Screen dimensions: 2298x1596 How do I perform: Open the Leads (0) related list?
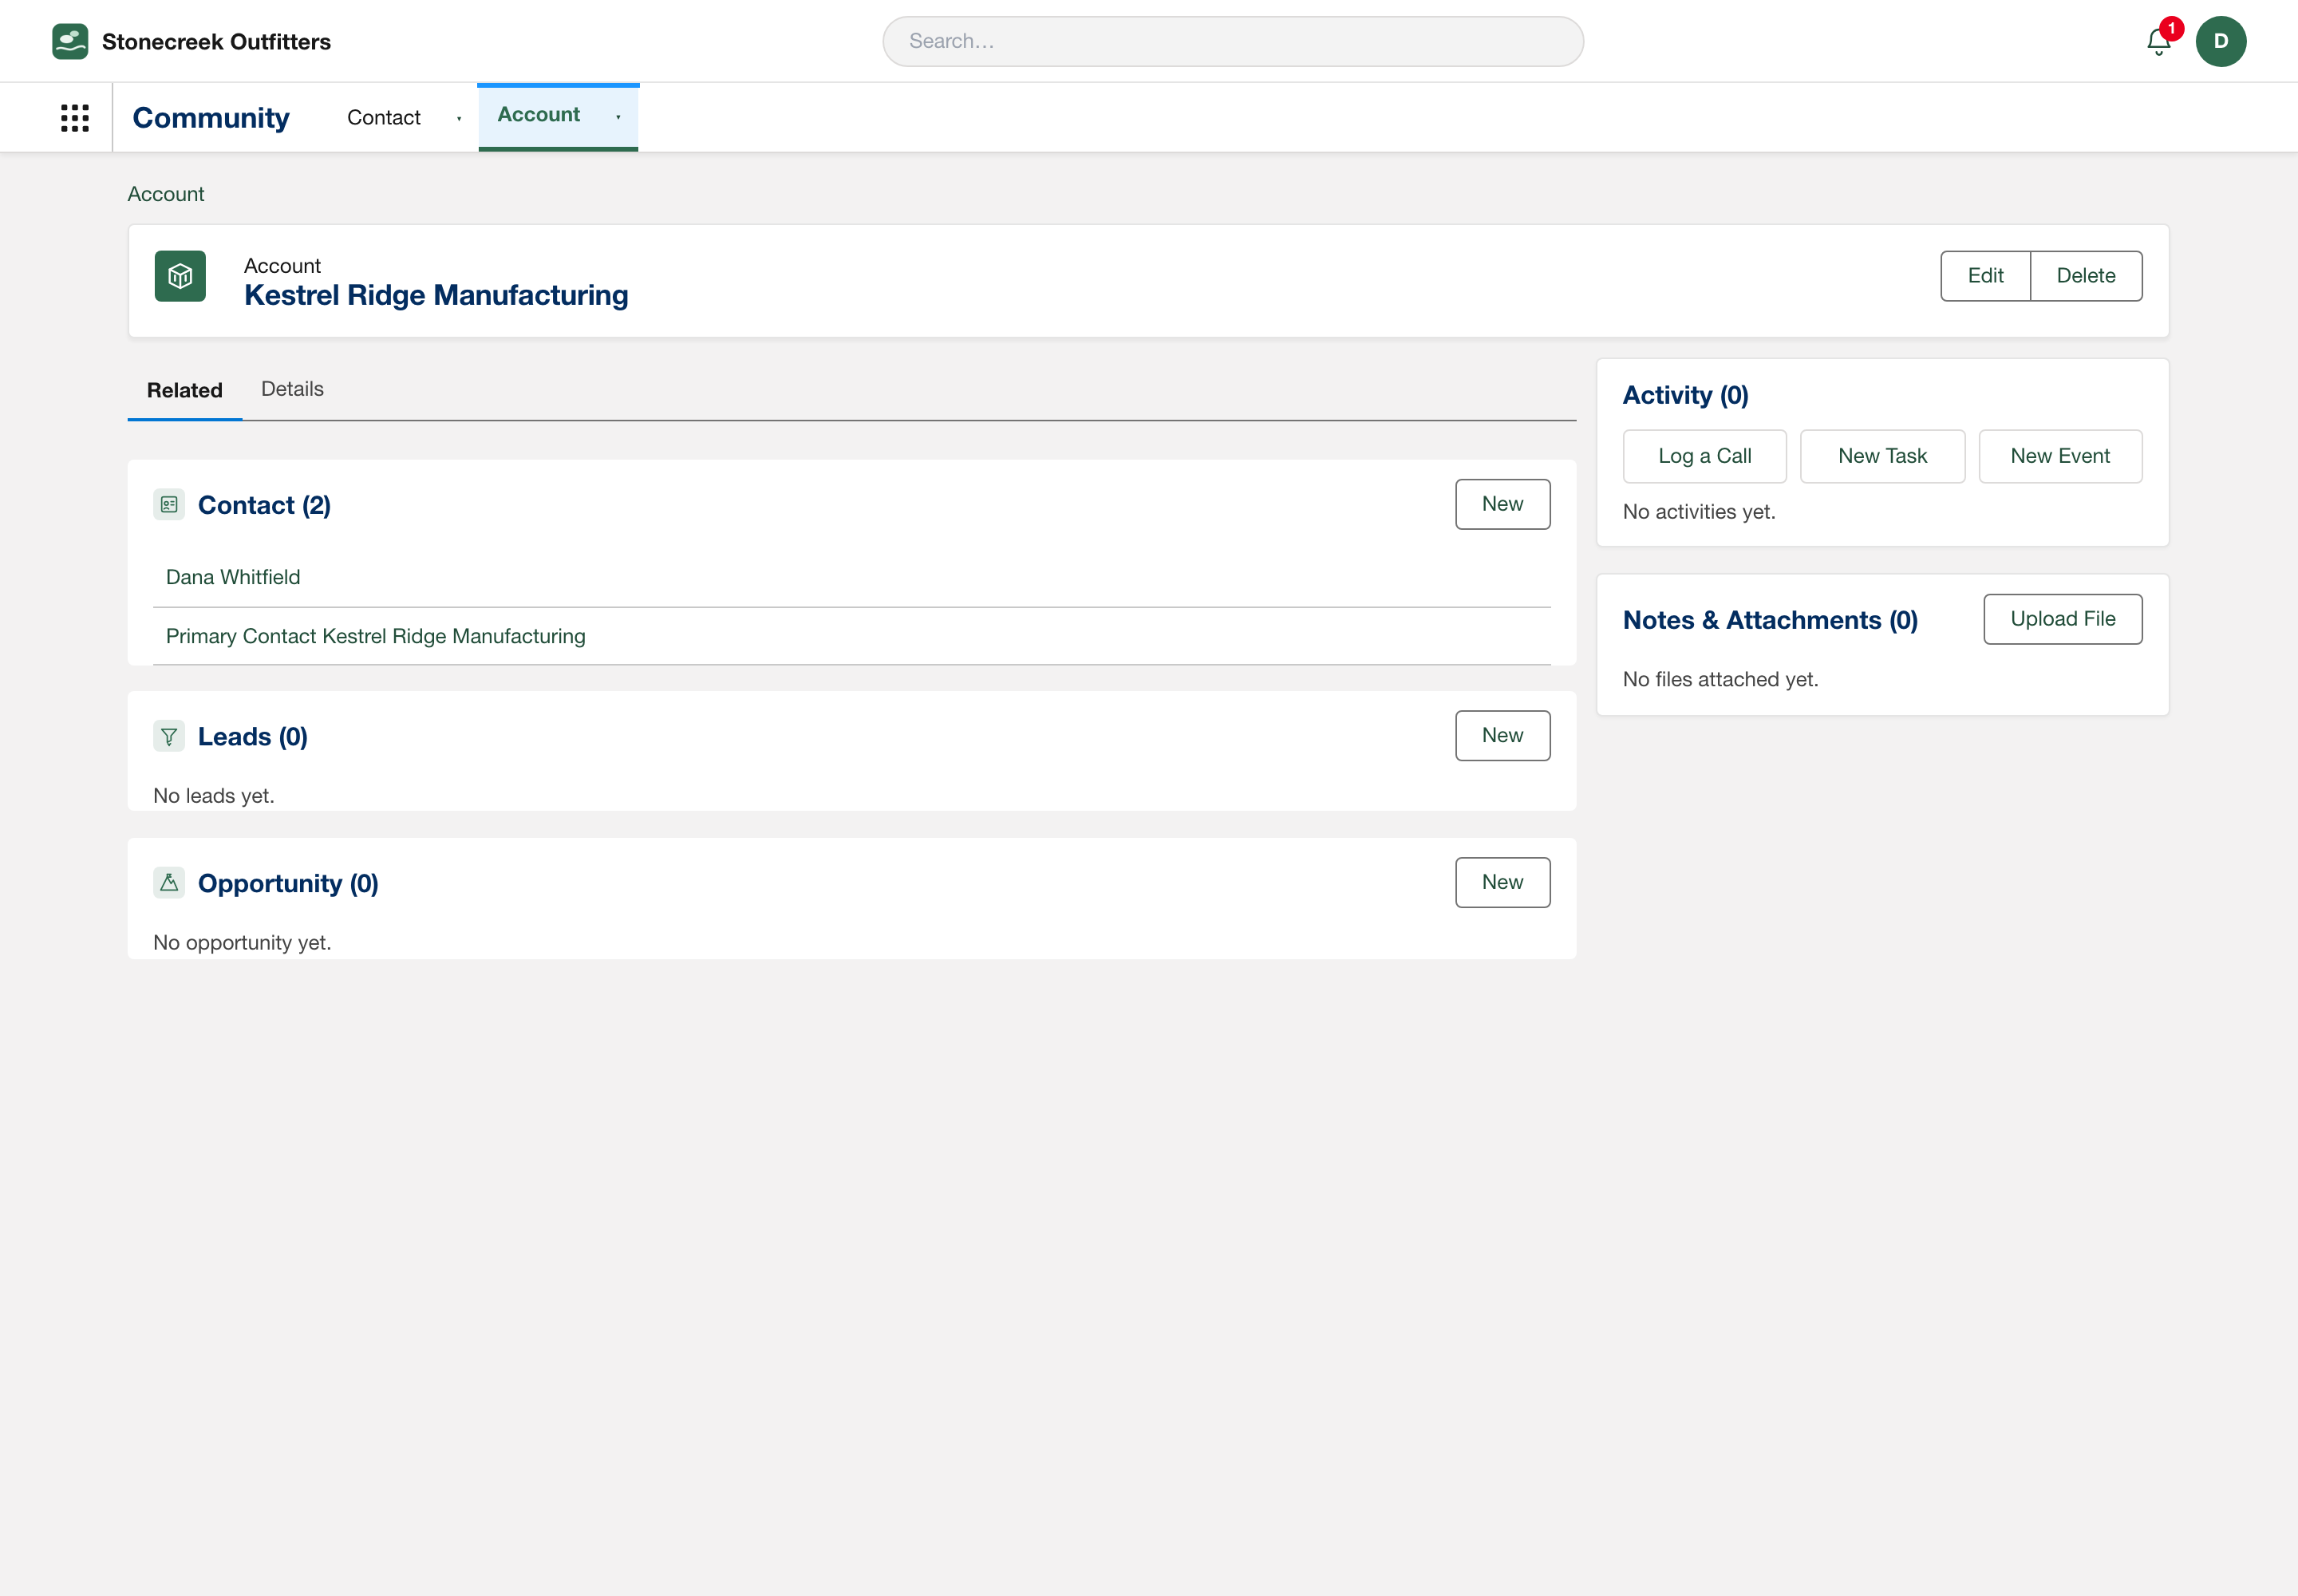(253, 737)
